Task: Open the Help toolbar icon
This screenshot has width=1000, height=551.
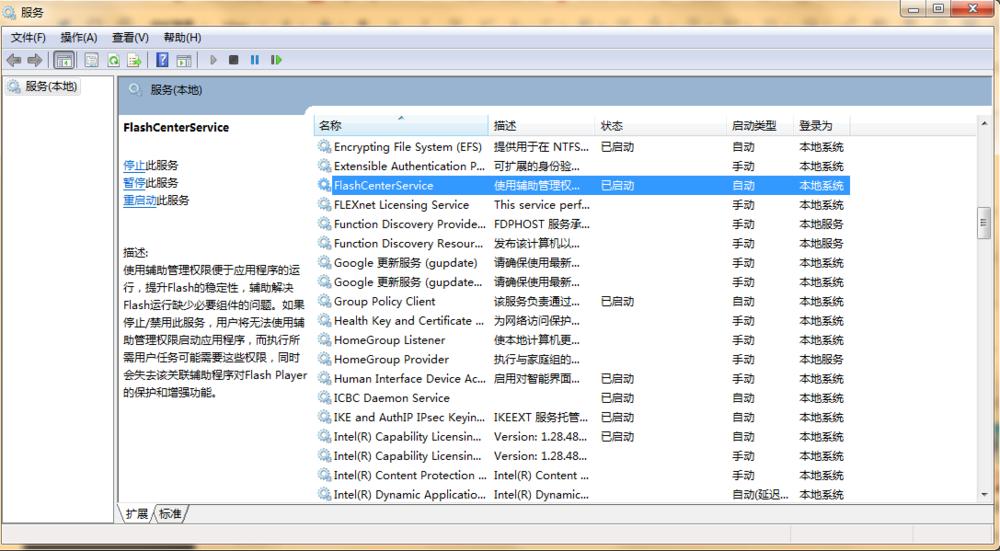Action: tap(162, 60)
